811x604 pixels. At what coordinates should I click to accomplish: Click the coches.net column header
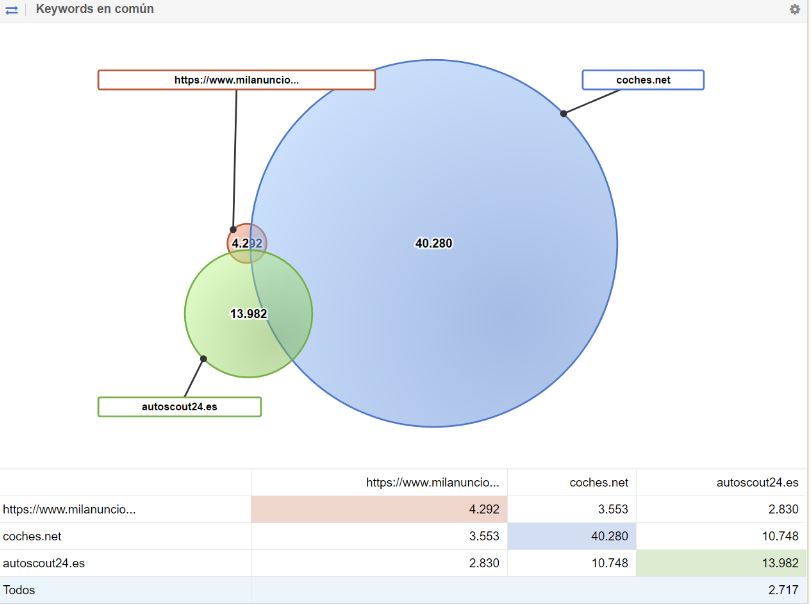[x=598, y=482]
